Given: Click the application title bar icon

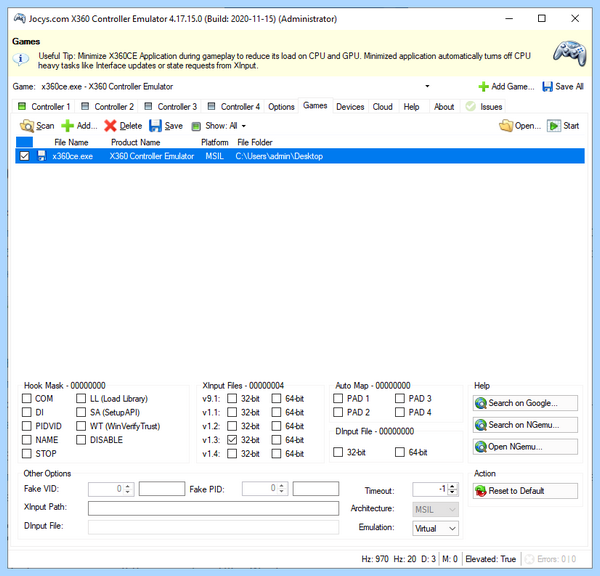Looking at the screenshot, I should click(x=20, y=18).
